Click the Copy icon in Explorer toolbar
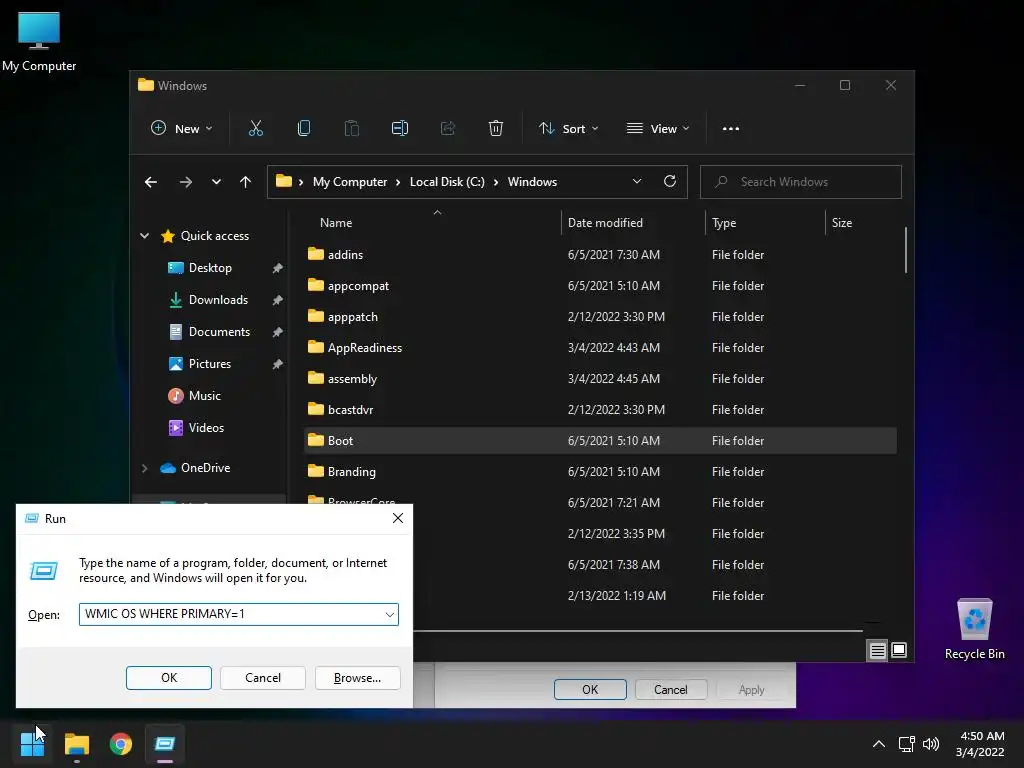 point(304,129)
